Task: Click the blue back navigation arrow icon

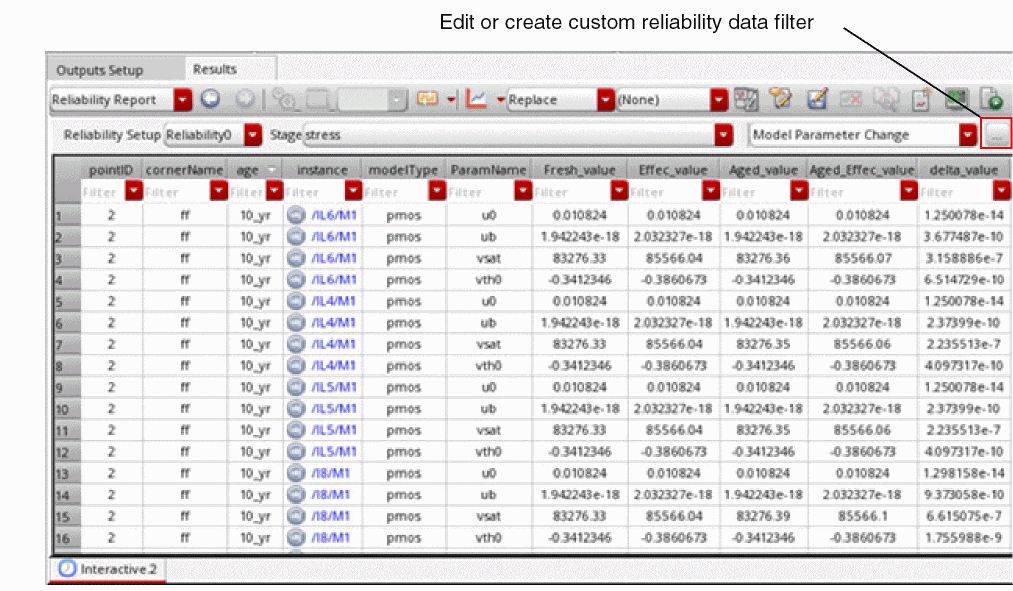Action: (210, 100)
